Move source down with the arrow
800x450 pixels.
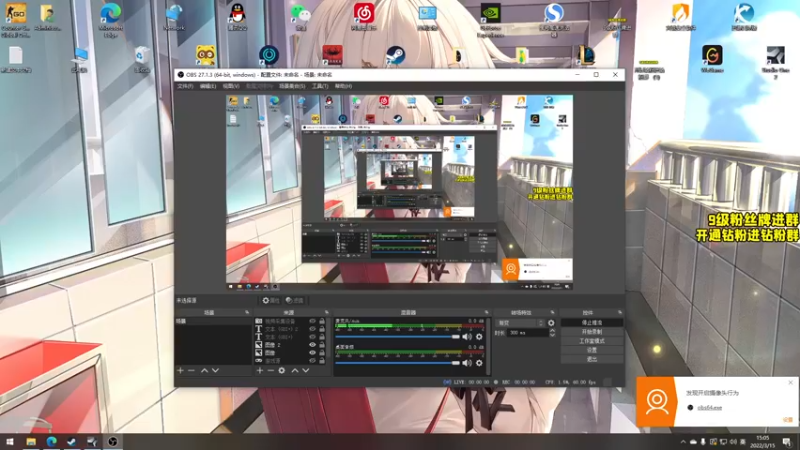(x=306, y=370)
